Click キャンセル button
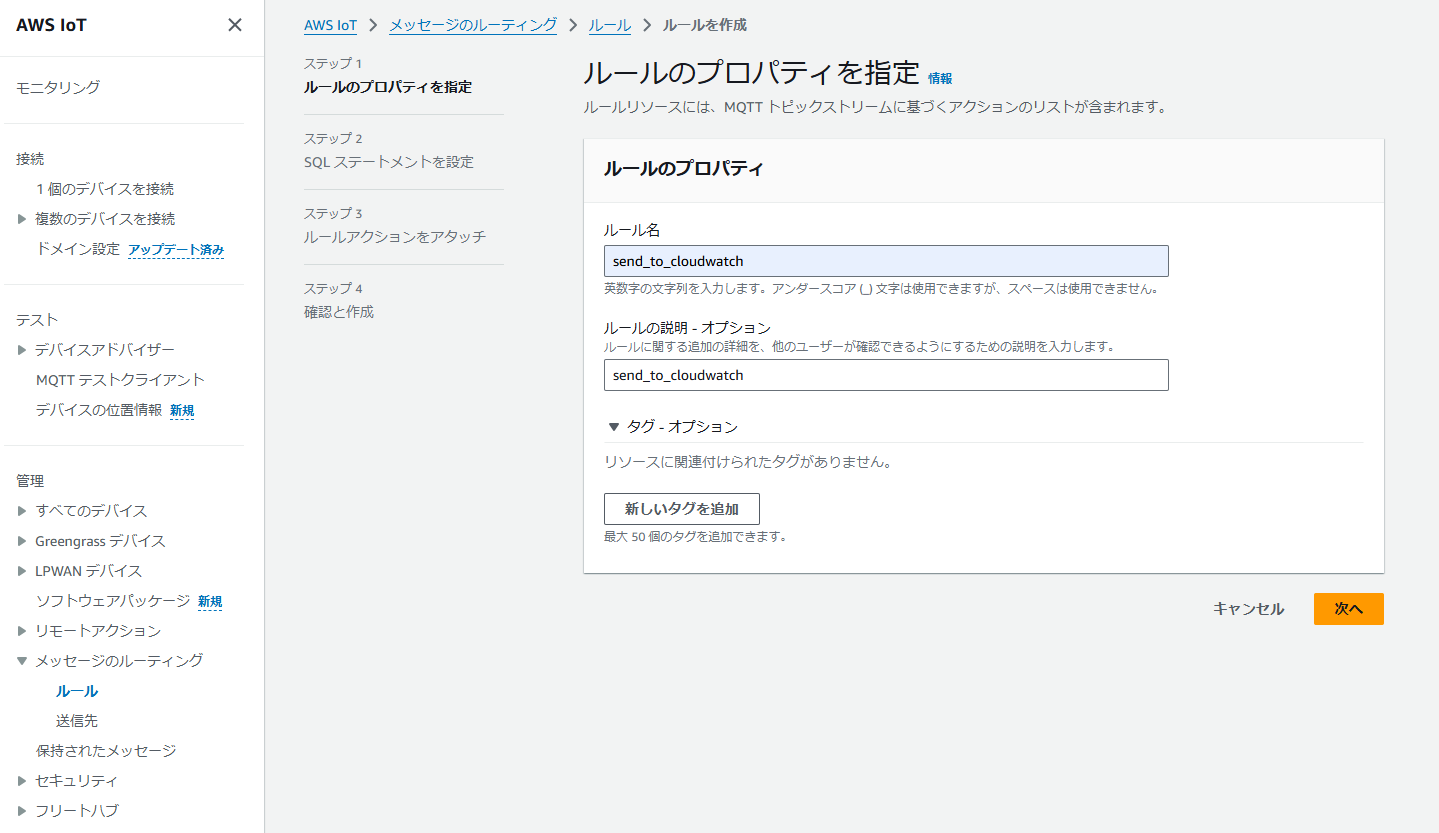The height and width of the screenshot is (833, 1439). [1248, 609]
